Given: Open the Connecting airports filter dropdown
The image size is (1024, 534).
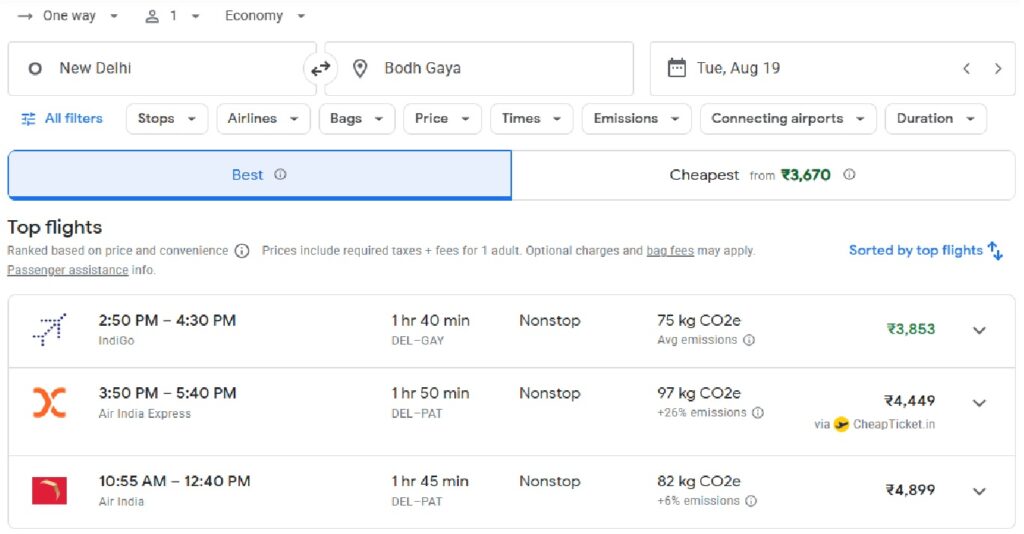Looking at the screenshot, I should (788, 119).
